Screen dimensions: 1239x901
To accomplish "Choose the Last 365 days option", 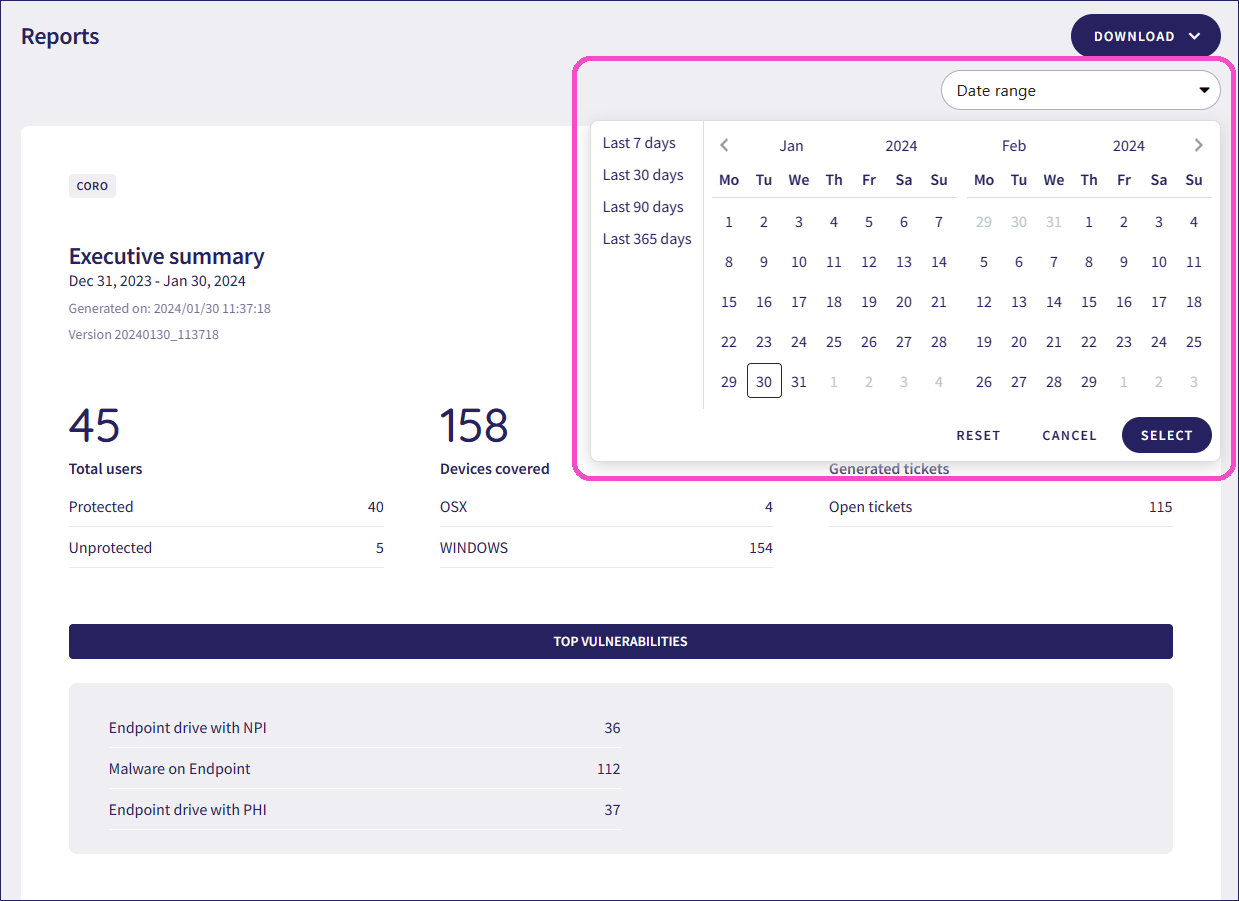I will 647,239.
